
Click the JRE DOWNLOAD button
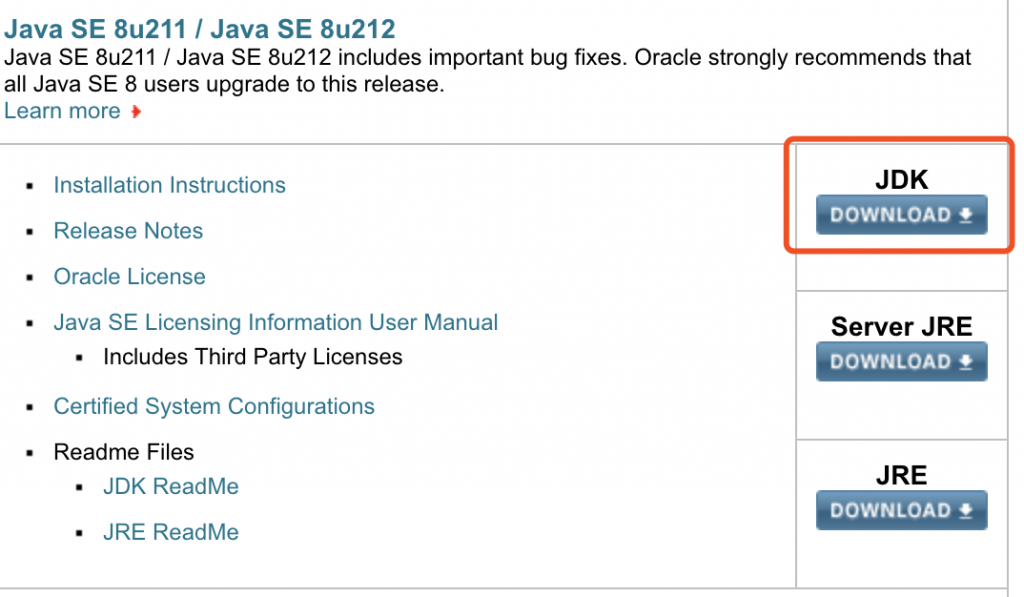click(x=900, y=510)
